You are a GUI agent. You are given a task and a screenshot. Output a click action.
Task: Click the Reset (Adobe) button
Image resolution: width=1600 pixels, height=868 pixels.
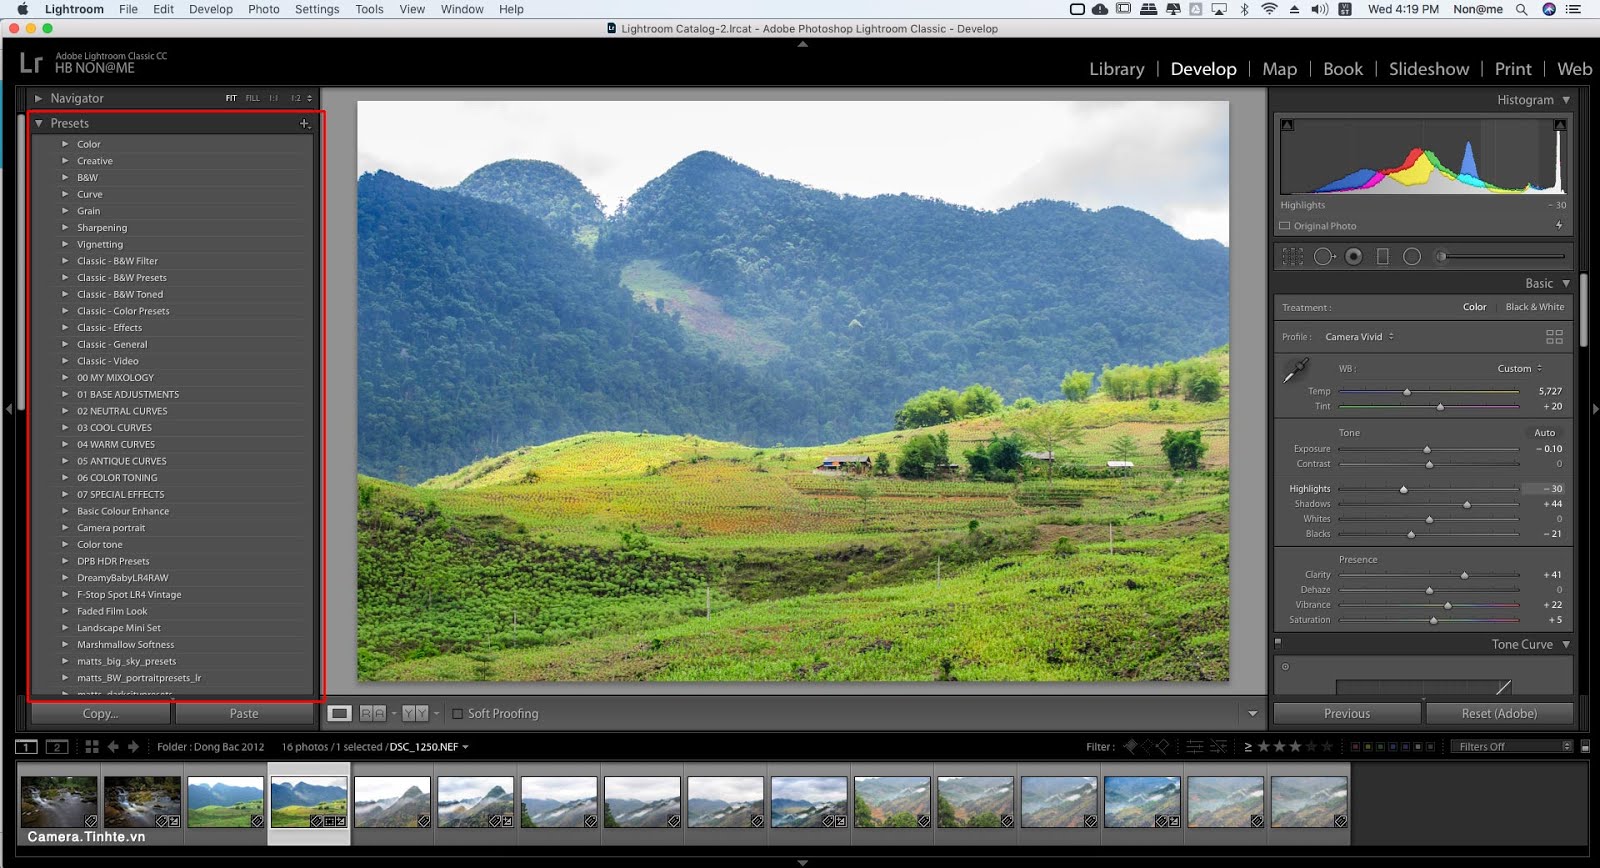tap(1498, 714)
